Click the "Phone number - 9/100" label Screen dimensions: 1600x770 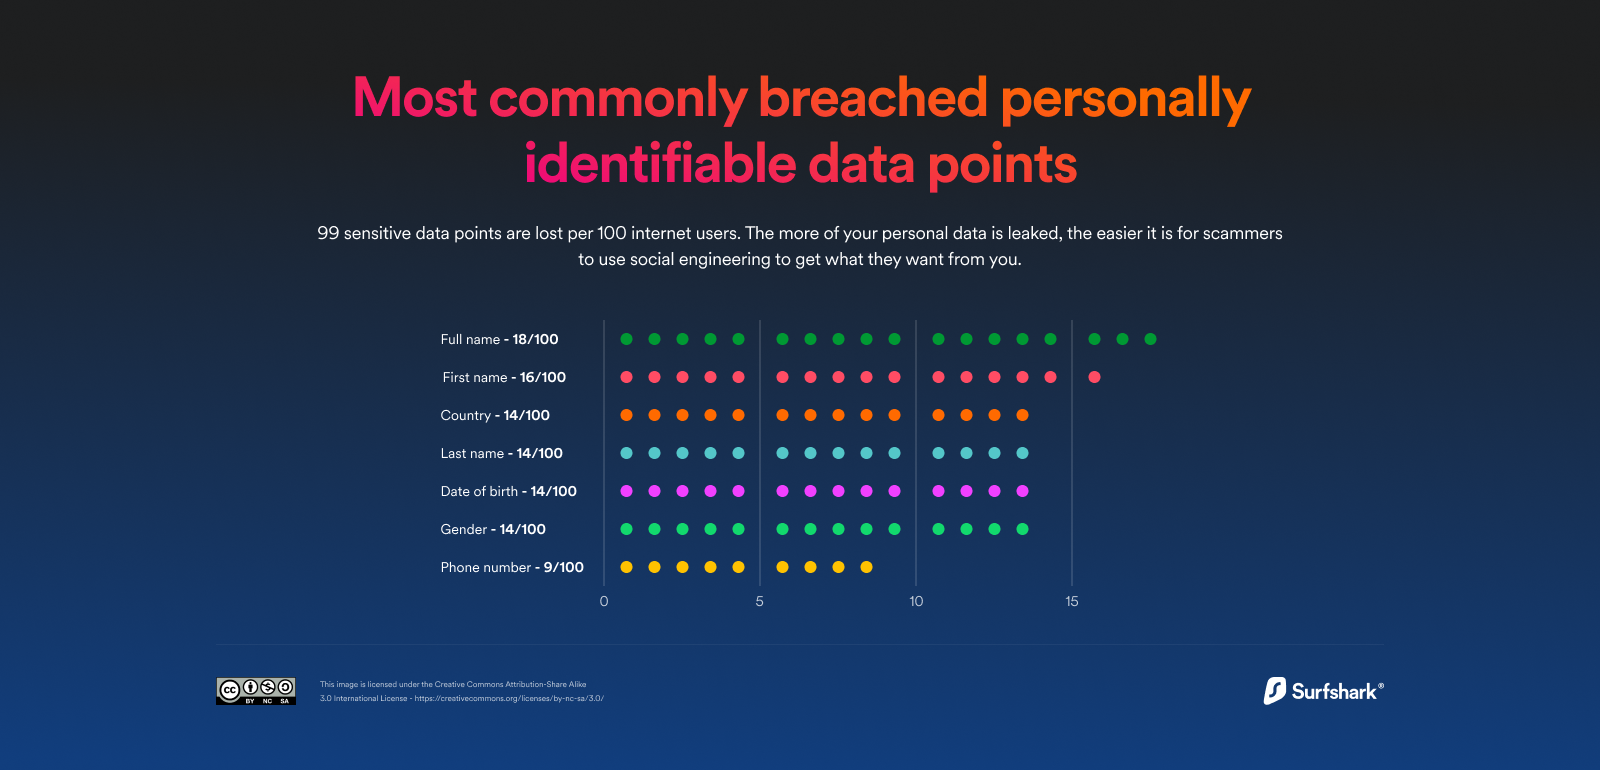coord(512,567)
